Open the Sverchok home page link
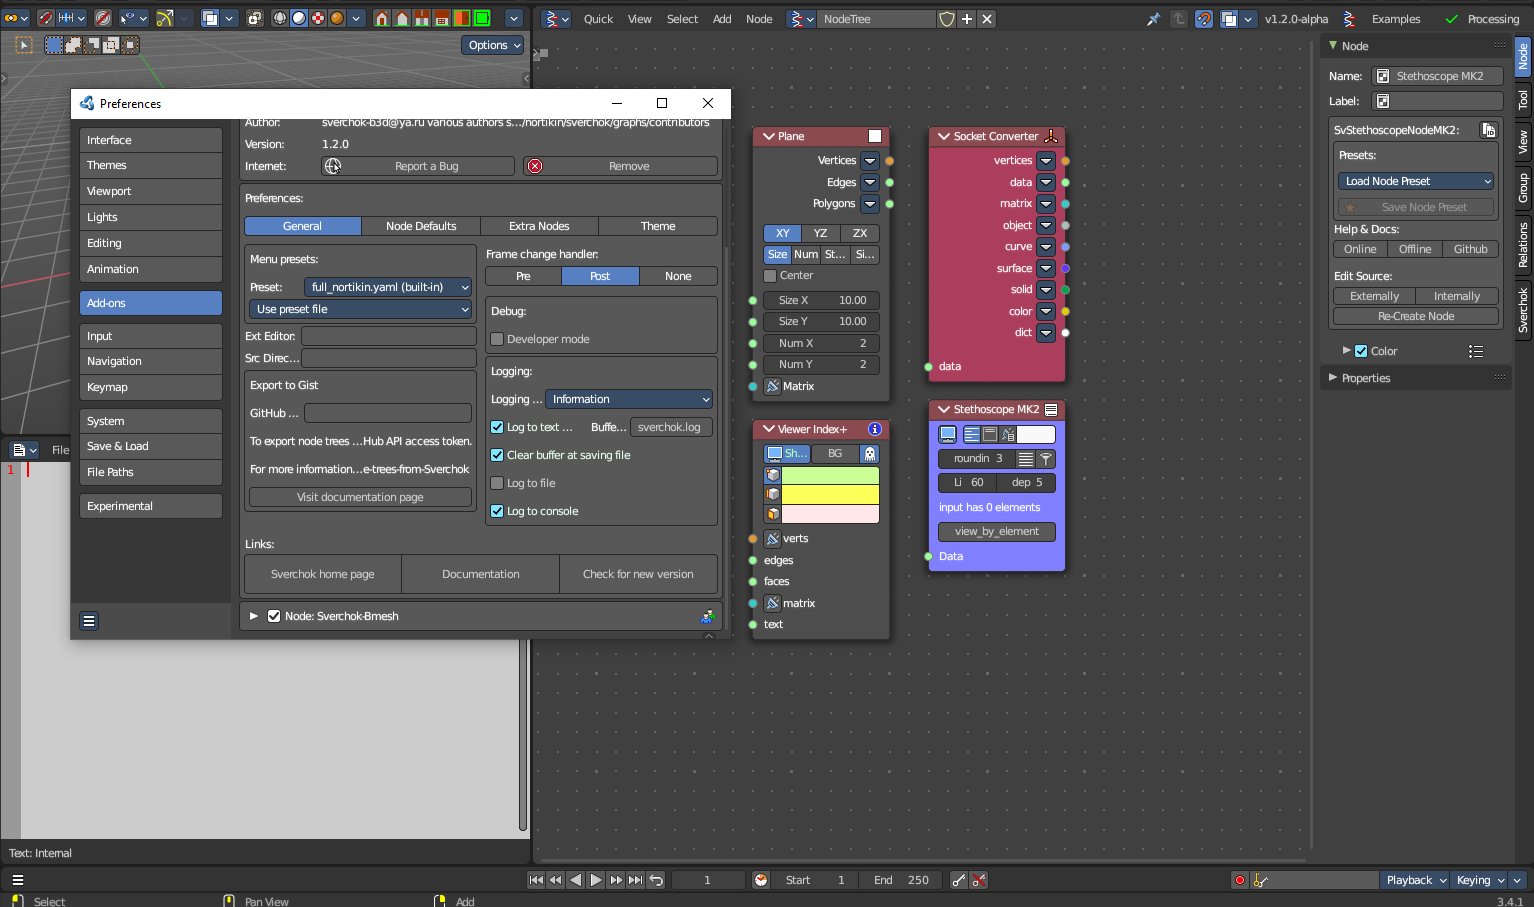The image size is (1534, 907). pos(322,574)
